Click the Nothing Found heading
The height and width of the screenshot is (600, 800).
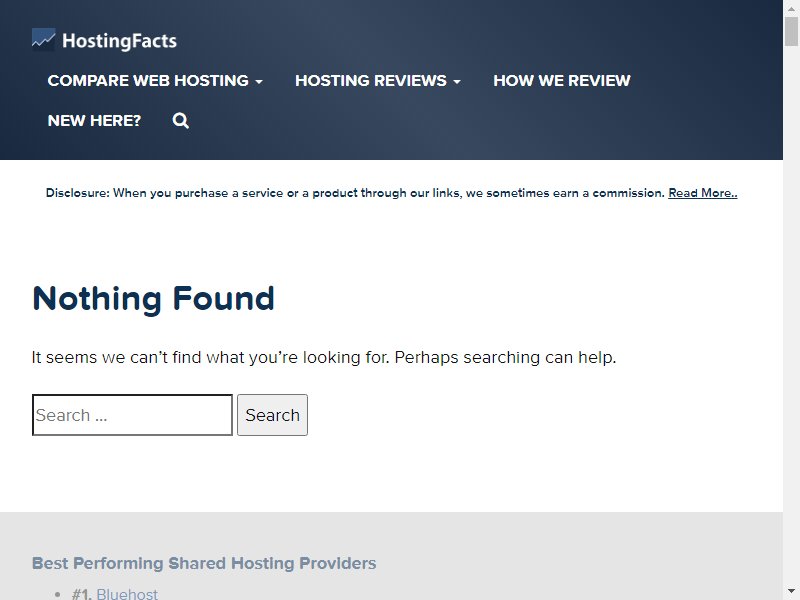point(153,298)
